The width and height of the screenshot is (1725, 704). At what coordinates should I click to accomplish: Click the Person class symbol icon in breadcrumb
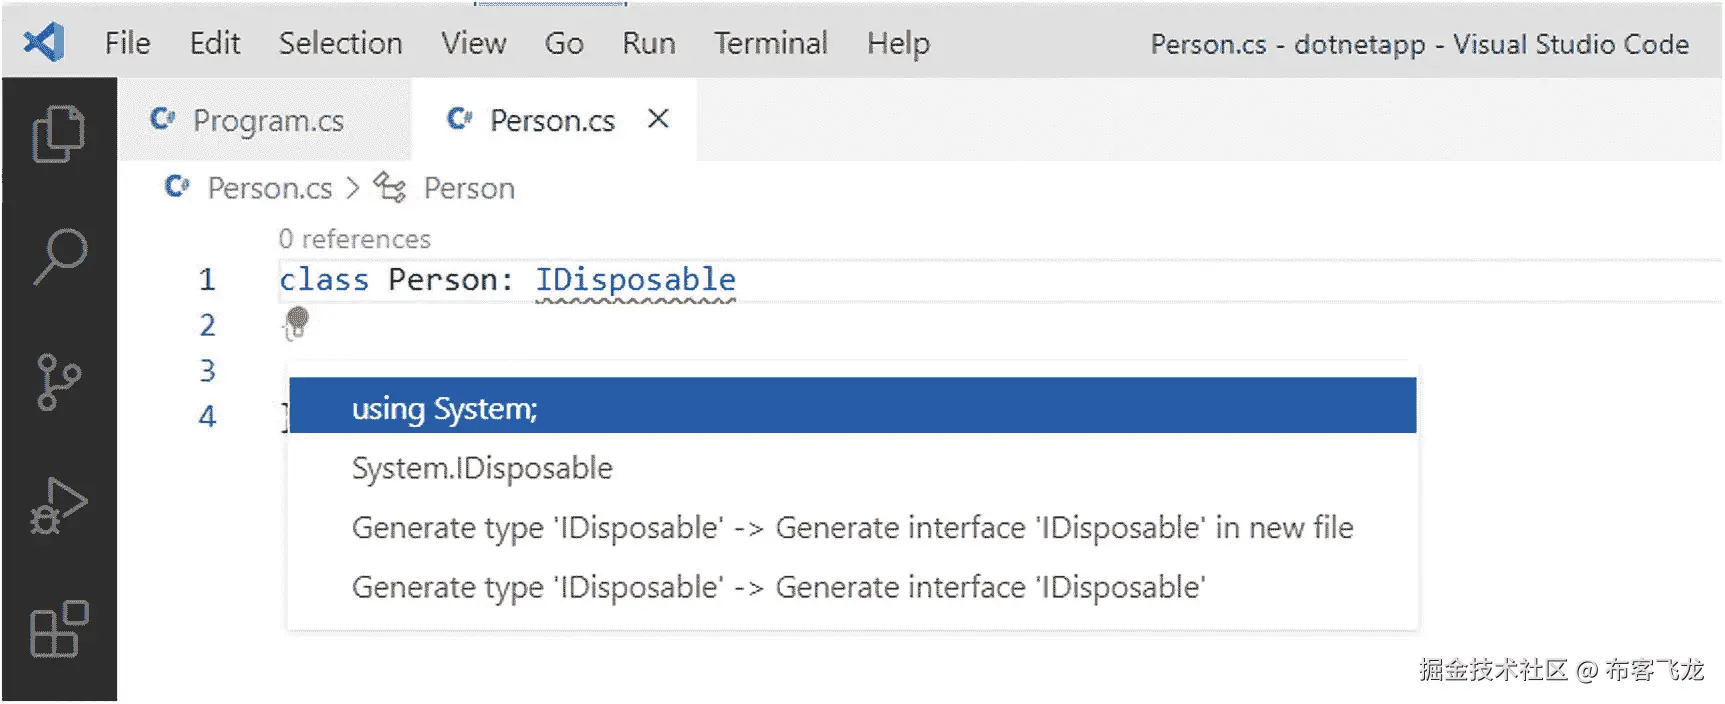click(390, 187)
